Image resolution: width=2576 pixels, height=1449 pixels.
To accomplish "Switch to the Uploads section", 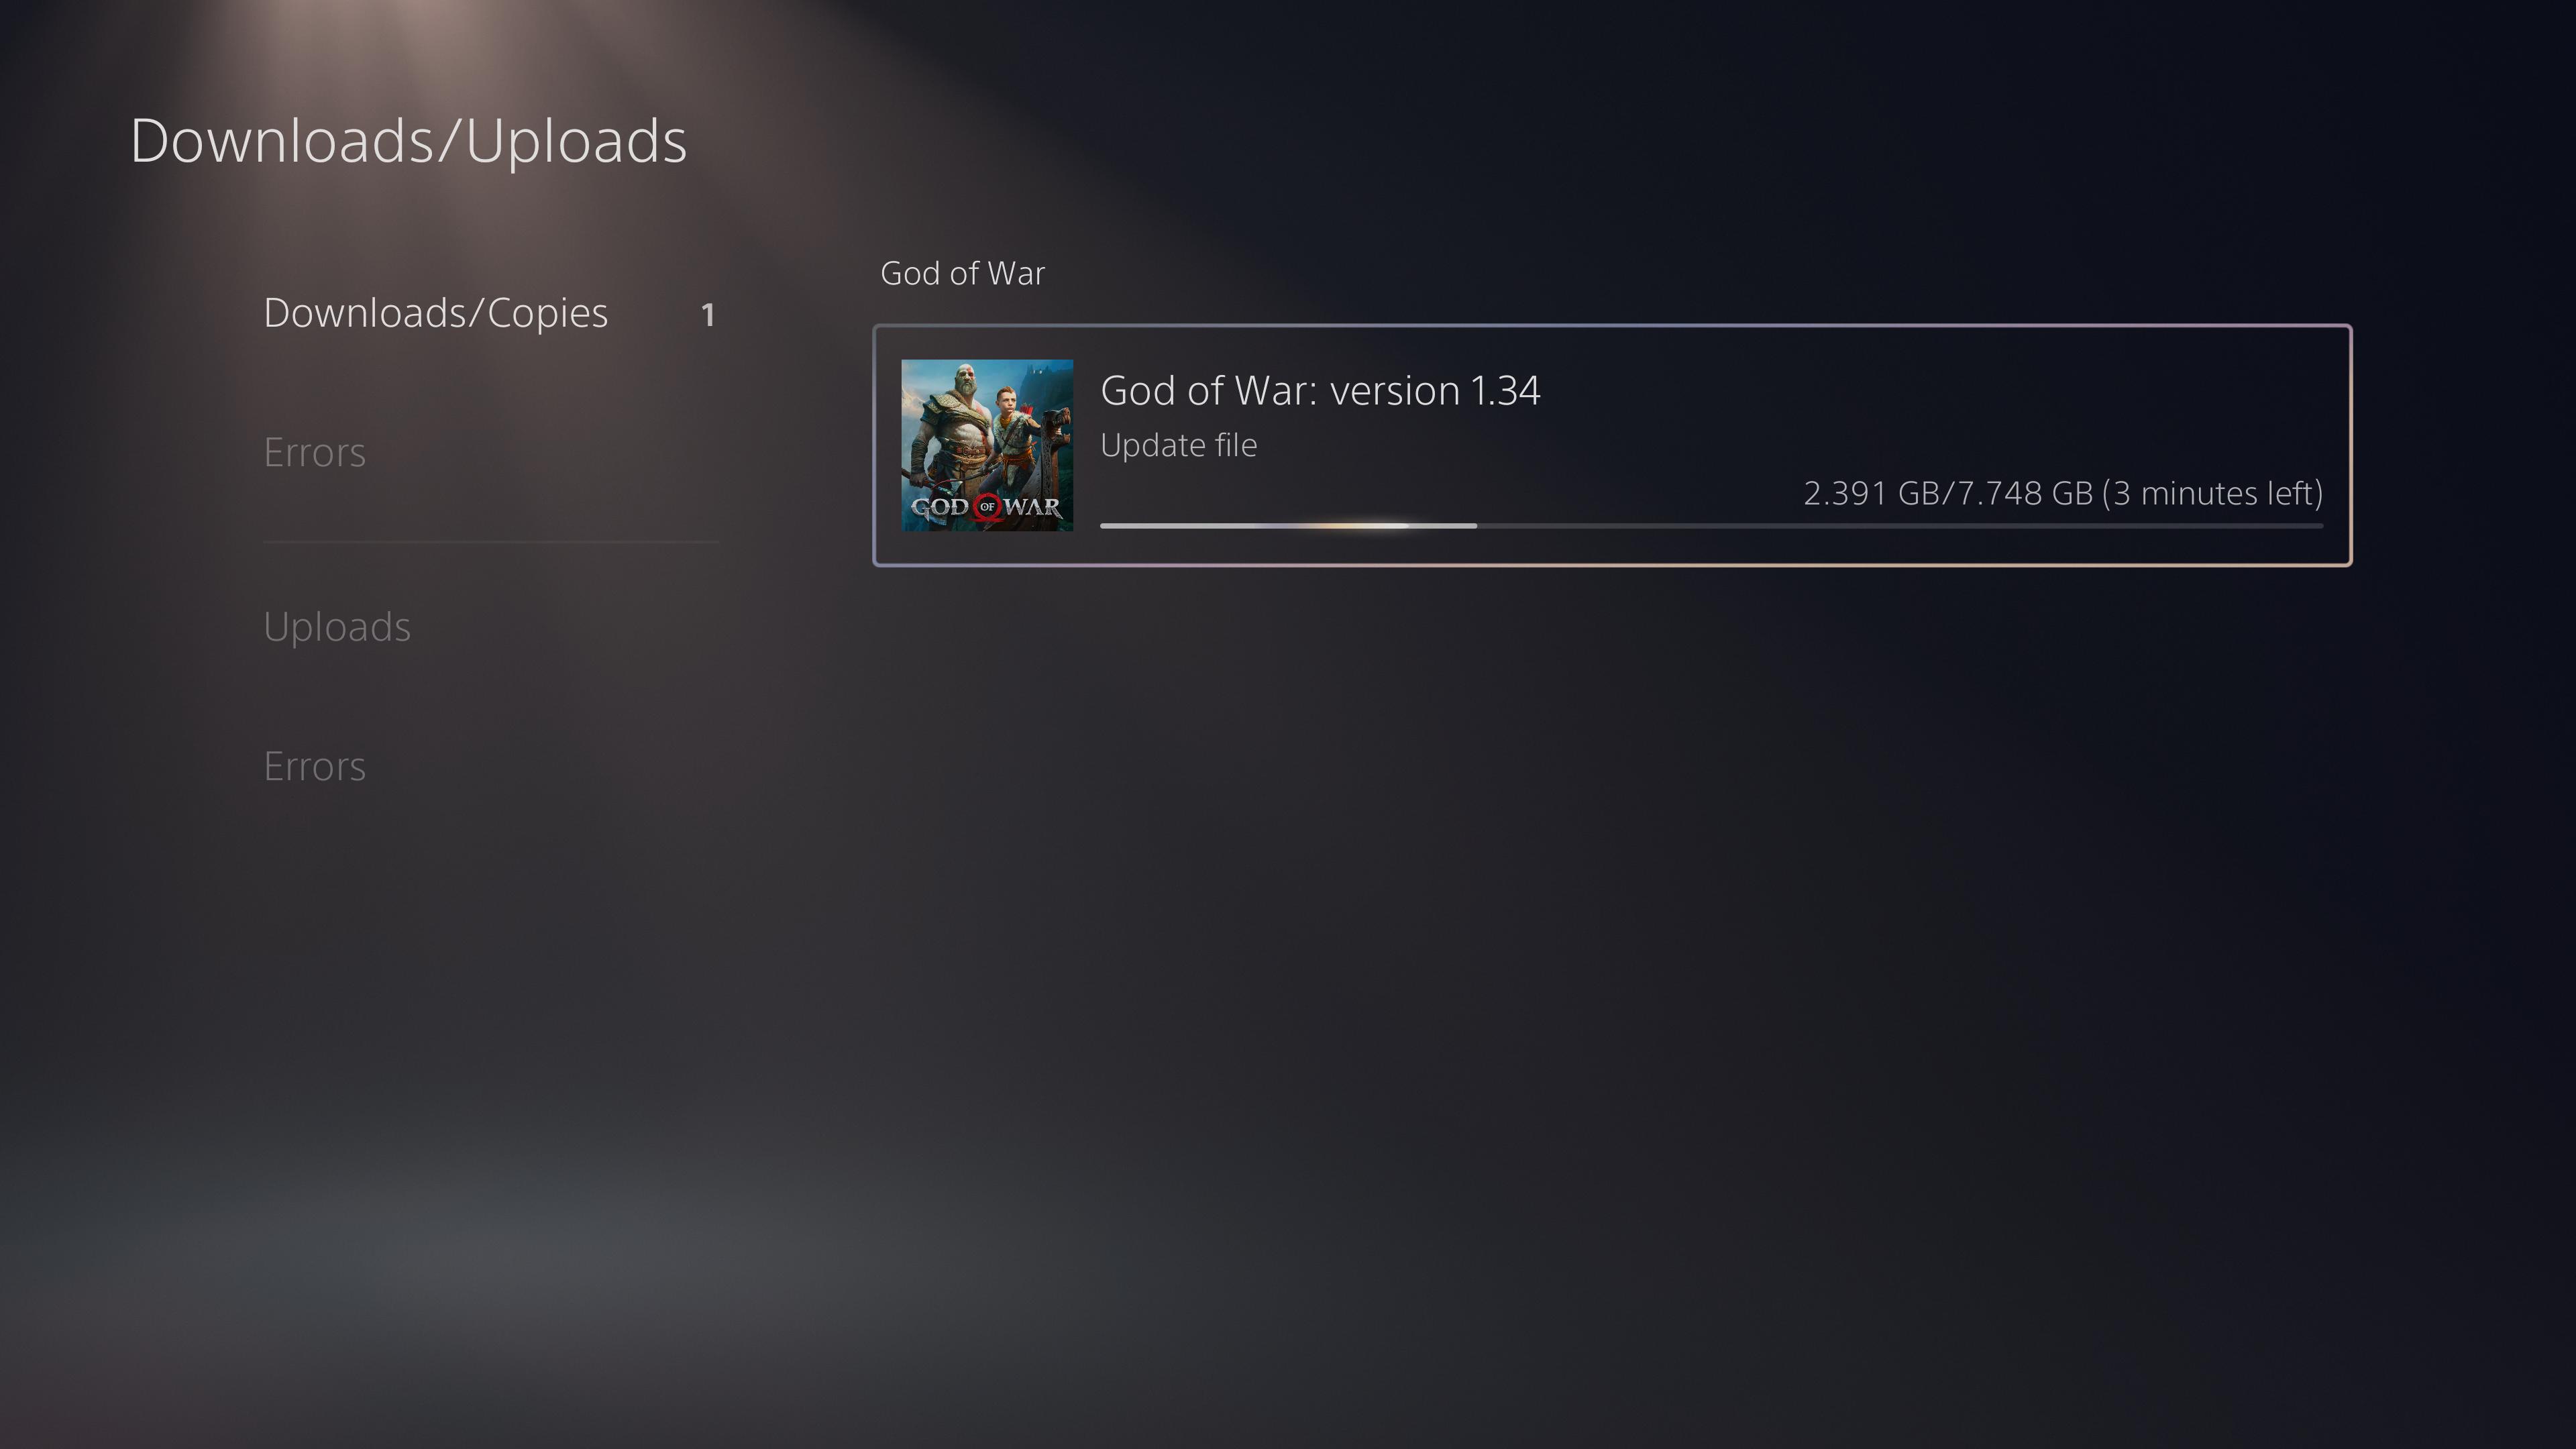I will click(x=337, y=627).
